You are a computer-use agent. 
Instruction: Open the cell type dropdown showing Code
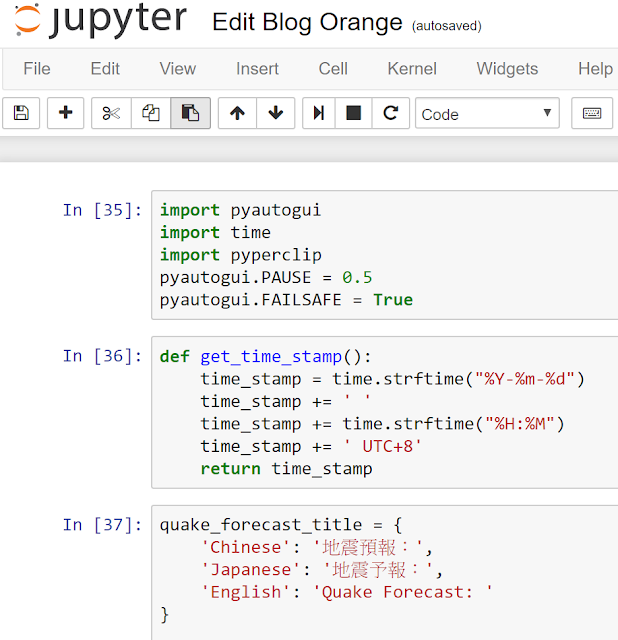point(487,114)
